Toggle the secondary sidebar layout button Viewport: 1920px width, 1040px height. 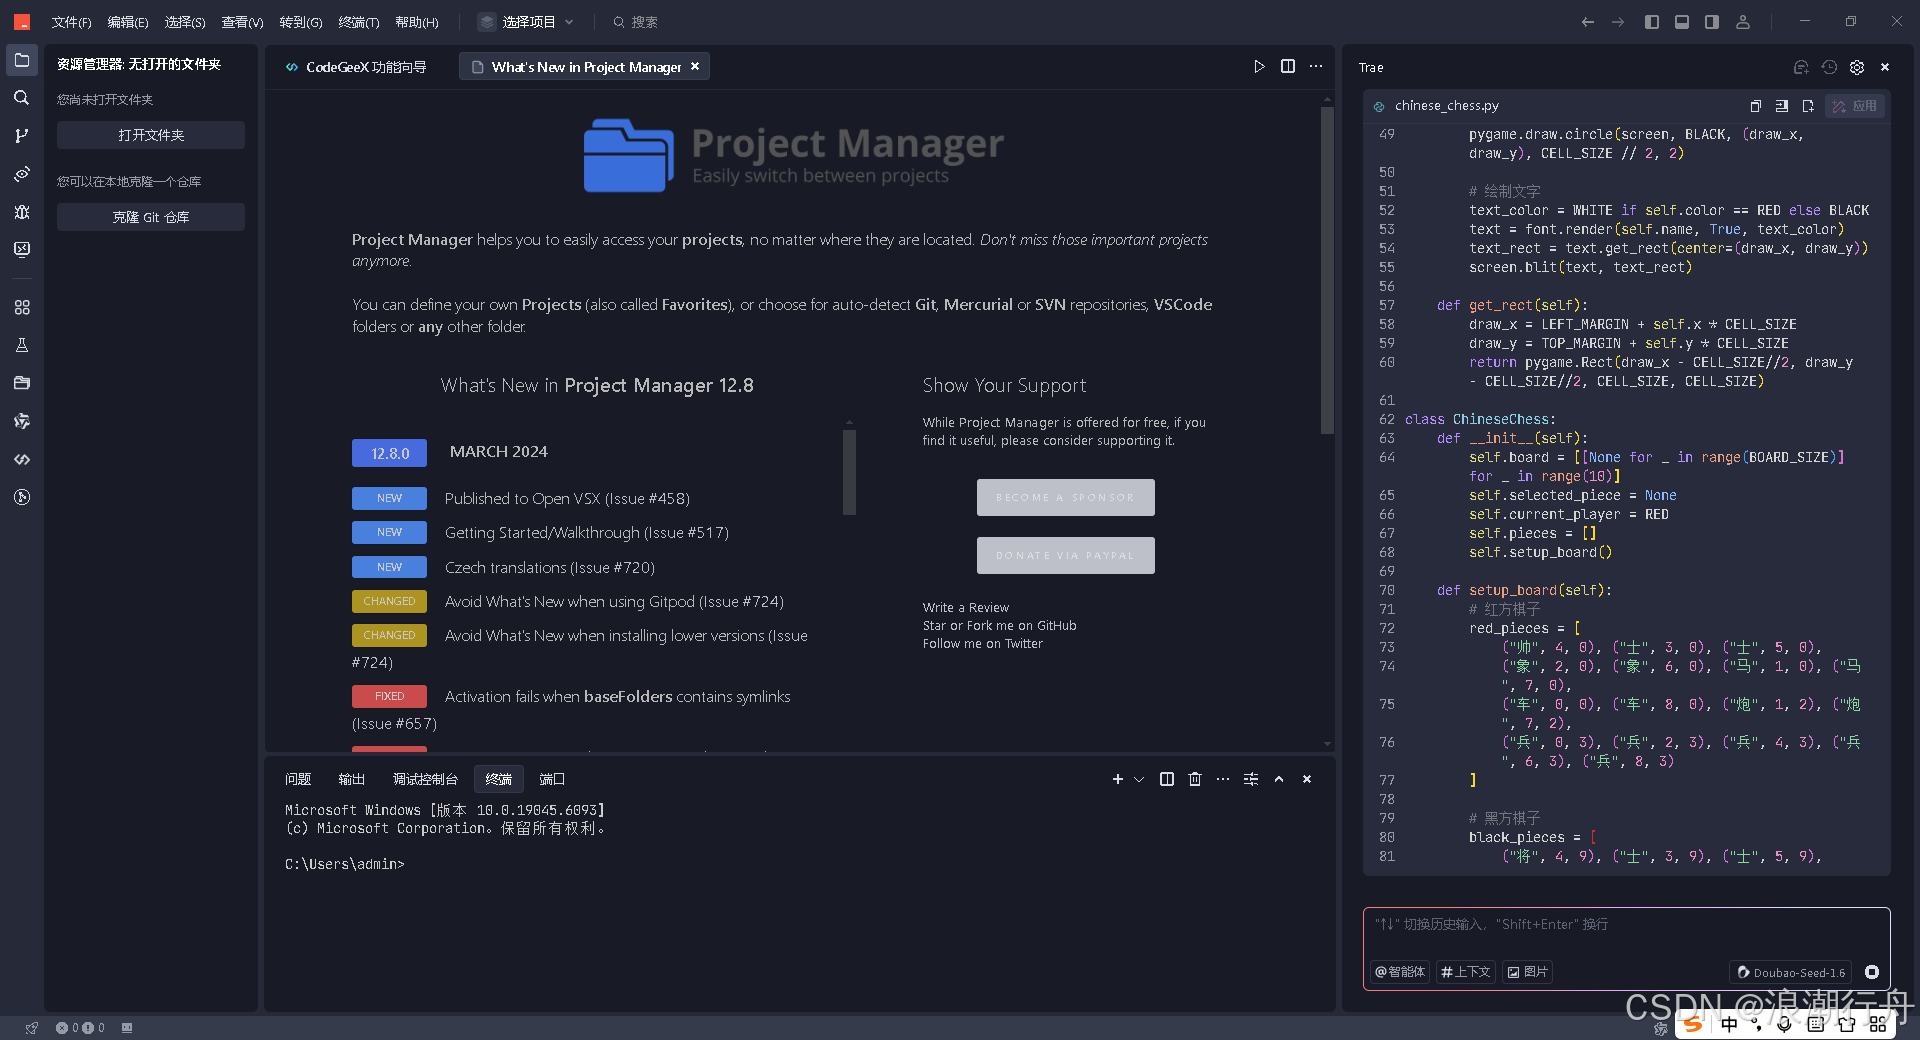pyautogui.click(x=1712, y=22)
